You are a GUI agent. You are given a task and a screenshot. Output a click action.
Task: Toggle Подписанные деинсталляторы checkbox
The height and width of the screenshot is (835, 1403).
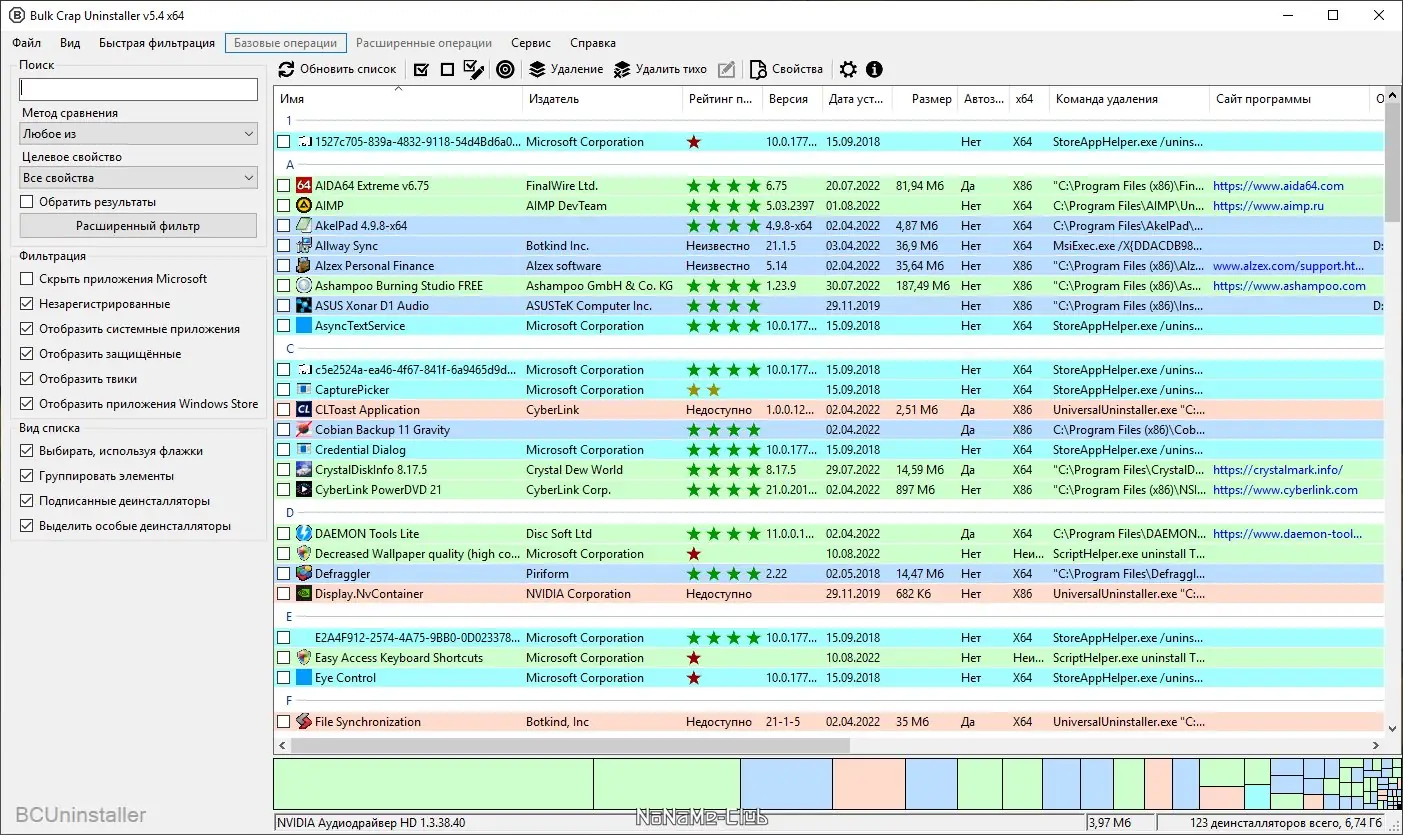pos(27,501)
